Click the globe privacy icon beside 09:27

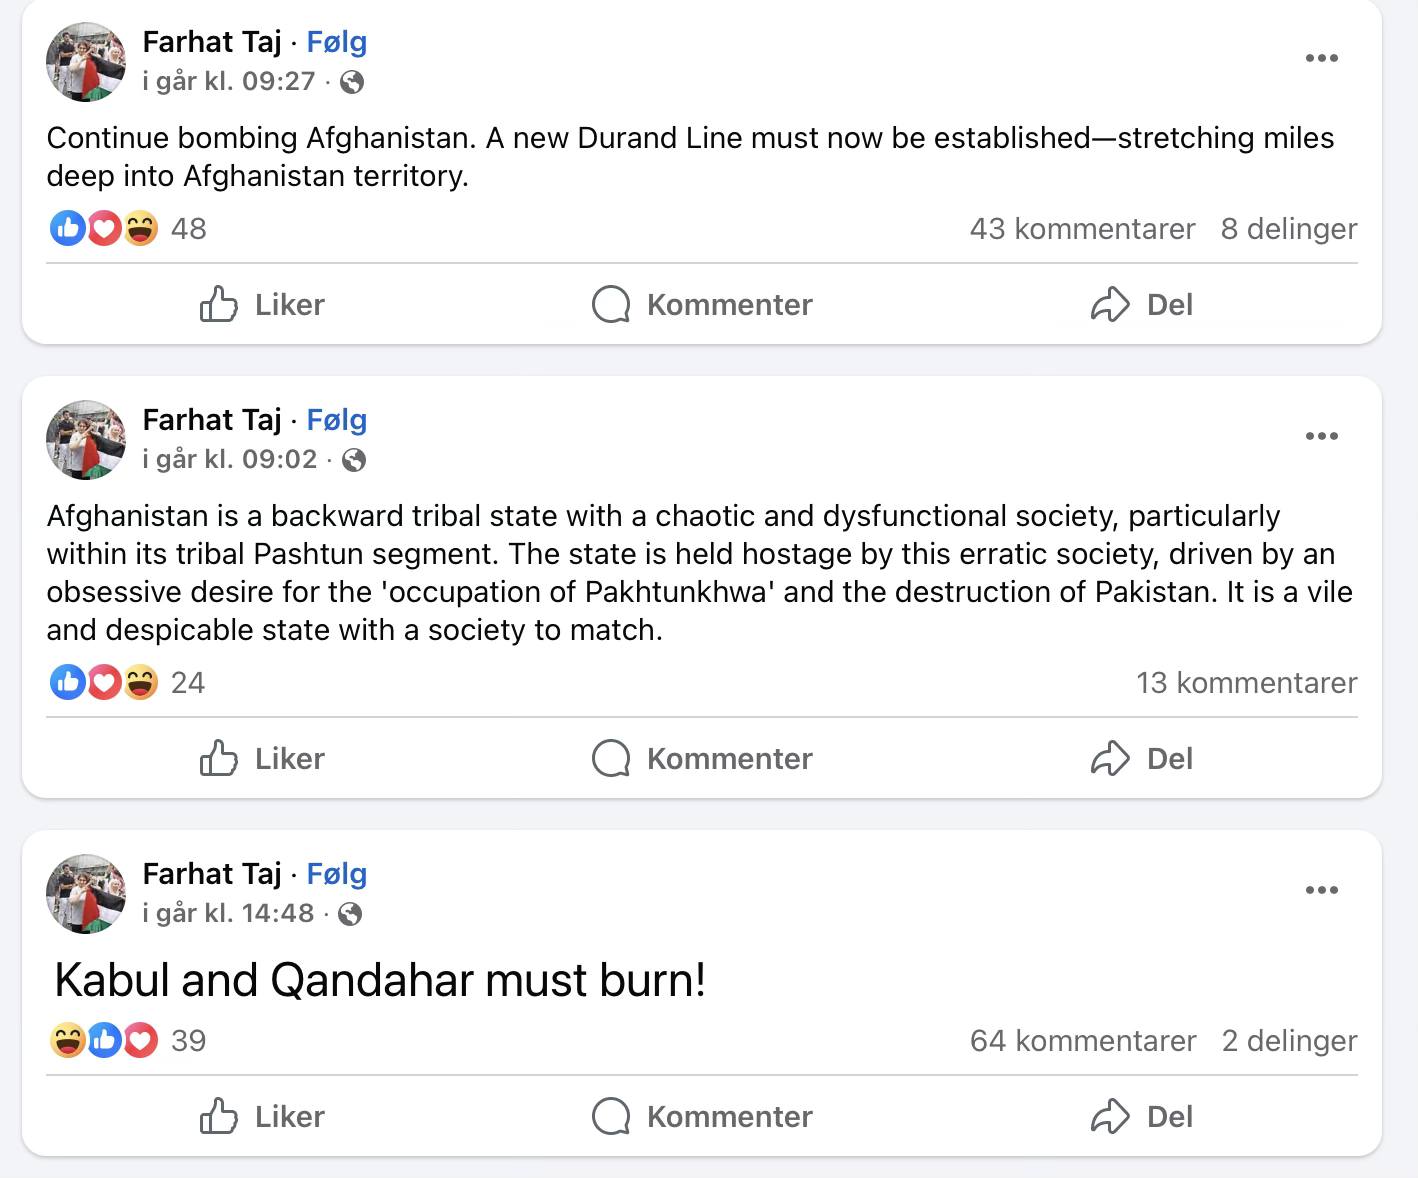(352, 82)
